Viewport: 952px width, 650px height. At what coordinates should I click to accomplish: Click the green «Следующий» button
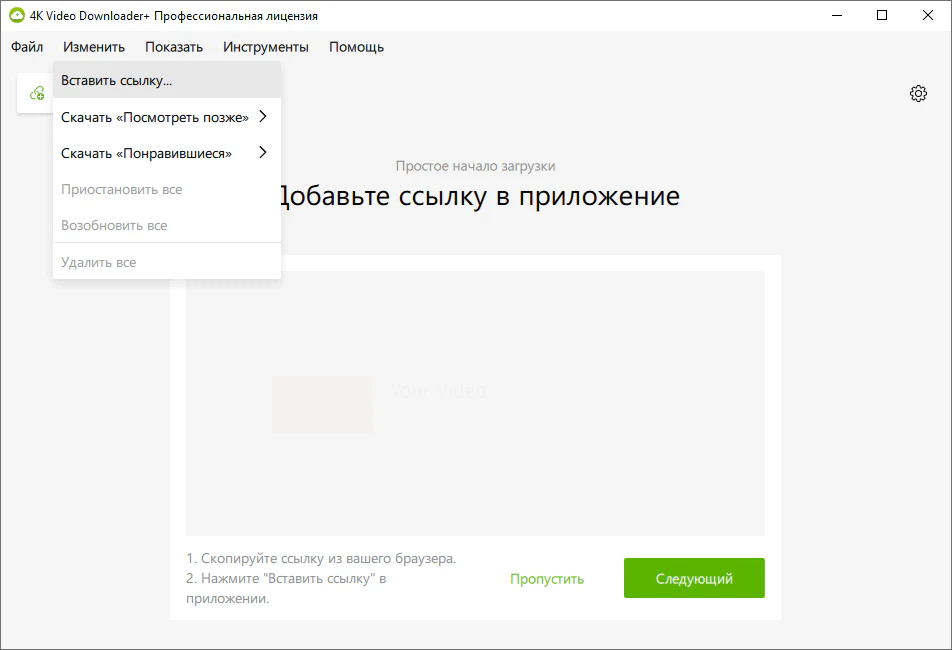pyautogui.click(x=694, y=578)
